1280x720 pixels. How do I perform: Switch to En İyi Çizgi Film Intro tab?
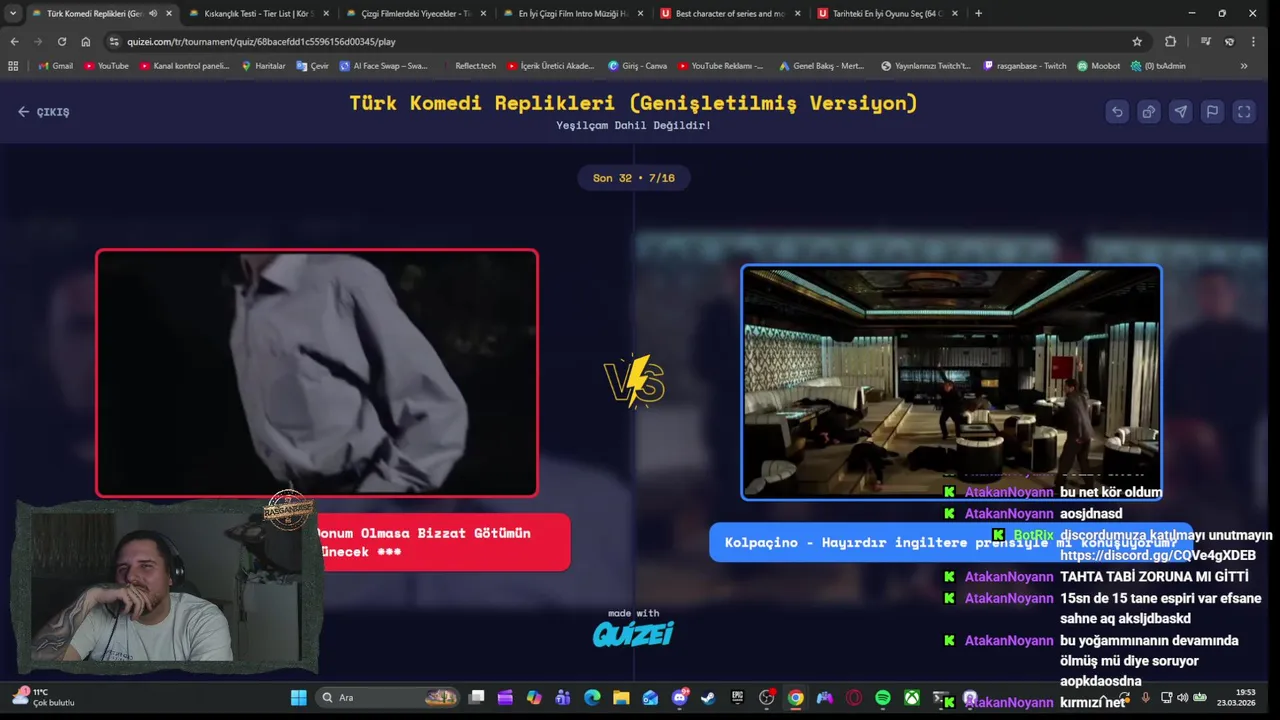coord(573,13)
